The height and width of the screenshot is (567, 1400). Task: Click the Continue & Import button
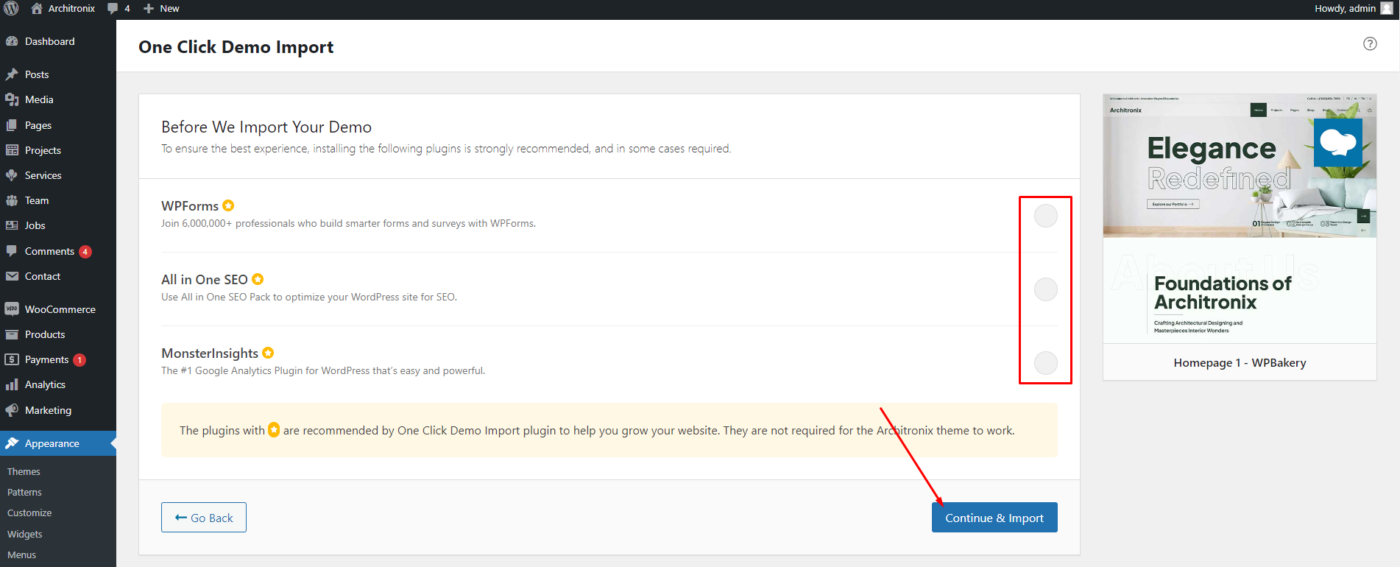(994, 518)
